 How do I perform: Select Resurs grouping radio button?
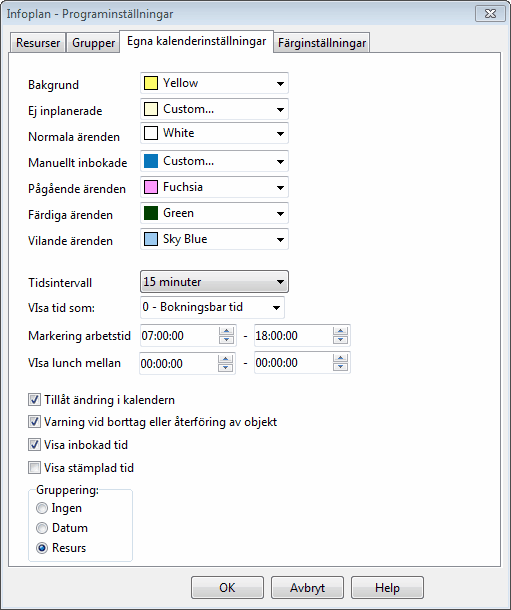pos(42,548)
